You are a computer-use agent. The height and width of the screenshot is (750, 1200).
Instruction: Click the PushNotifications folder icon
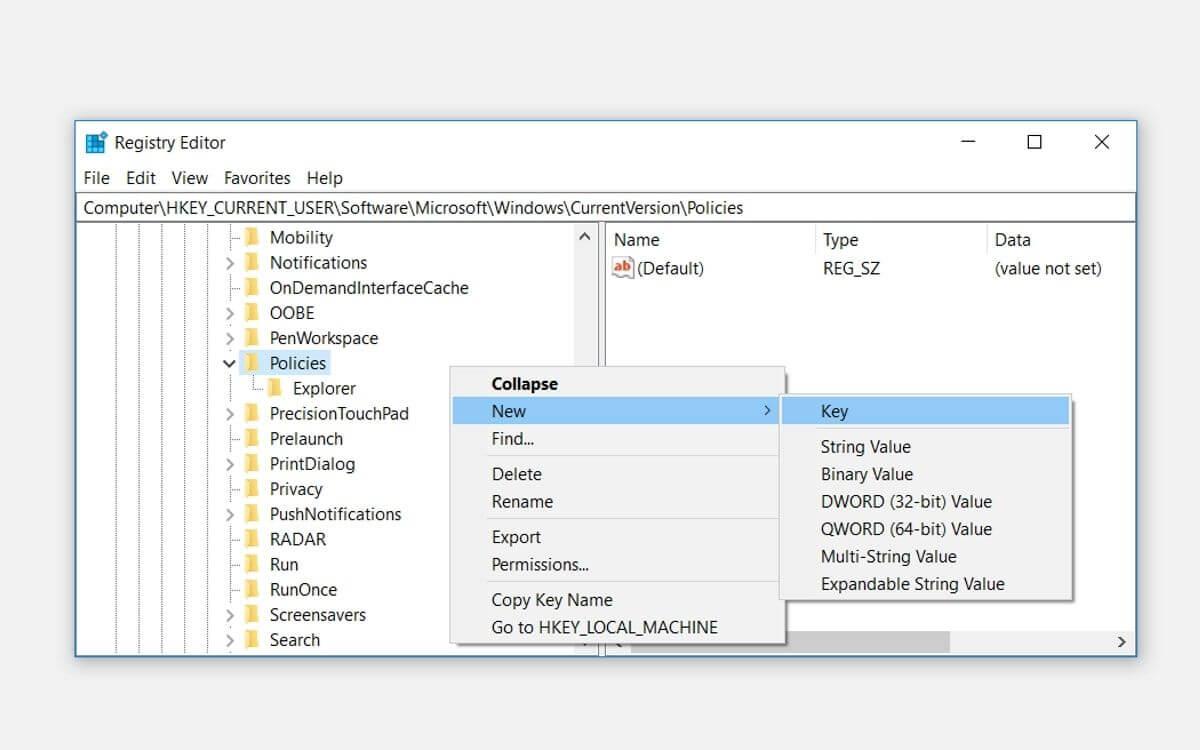tap(252, 514)
